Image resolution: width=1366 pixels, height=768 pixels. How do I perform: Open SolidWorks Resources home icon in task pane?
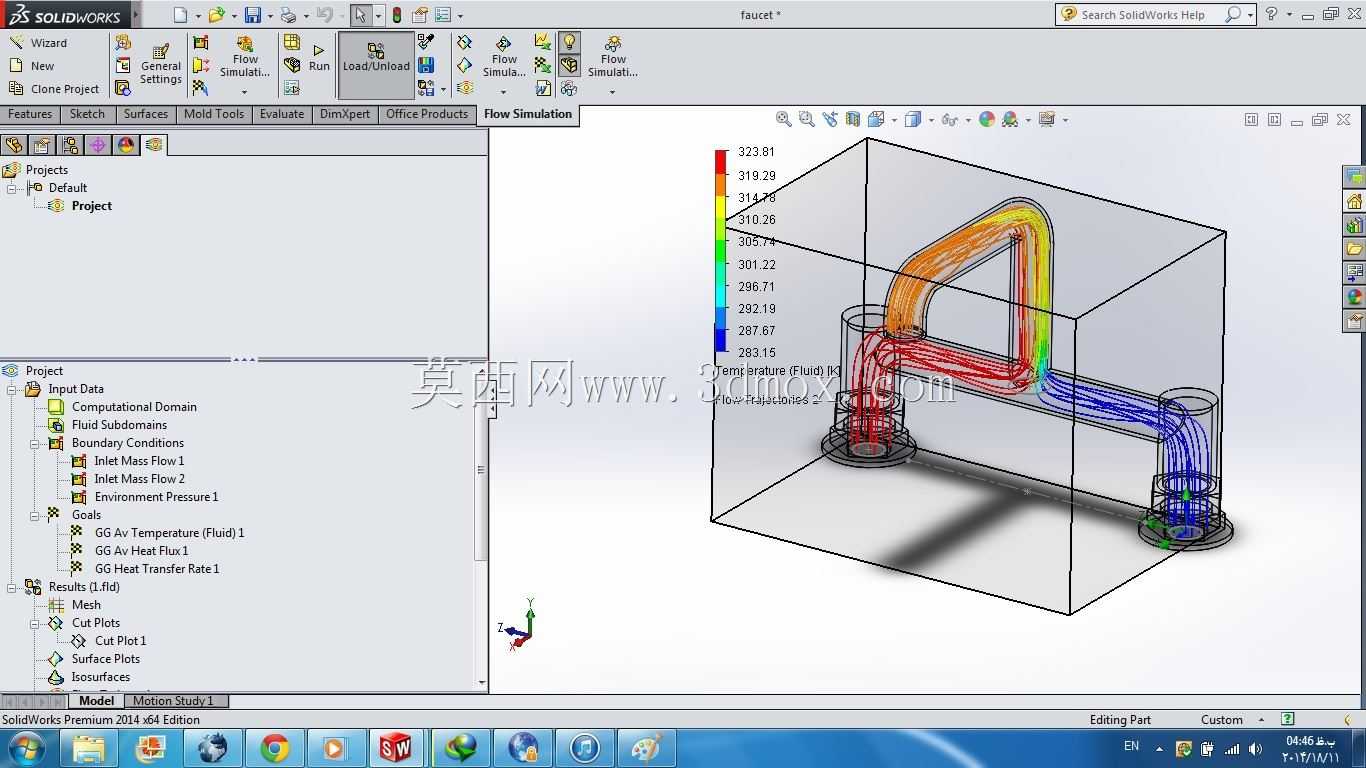tap(1355, 201)
